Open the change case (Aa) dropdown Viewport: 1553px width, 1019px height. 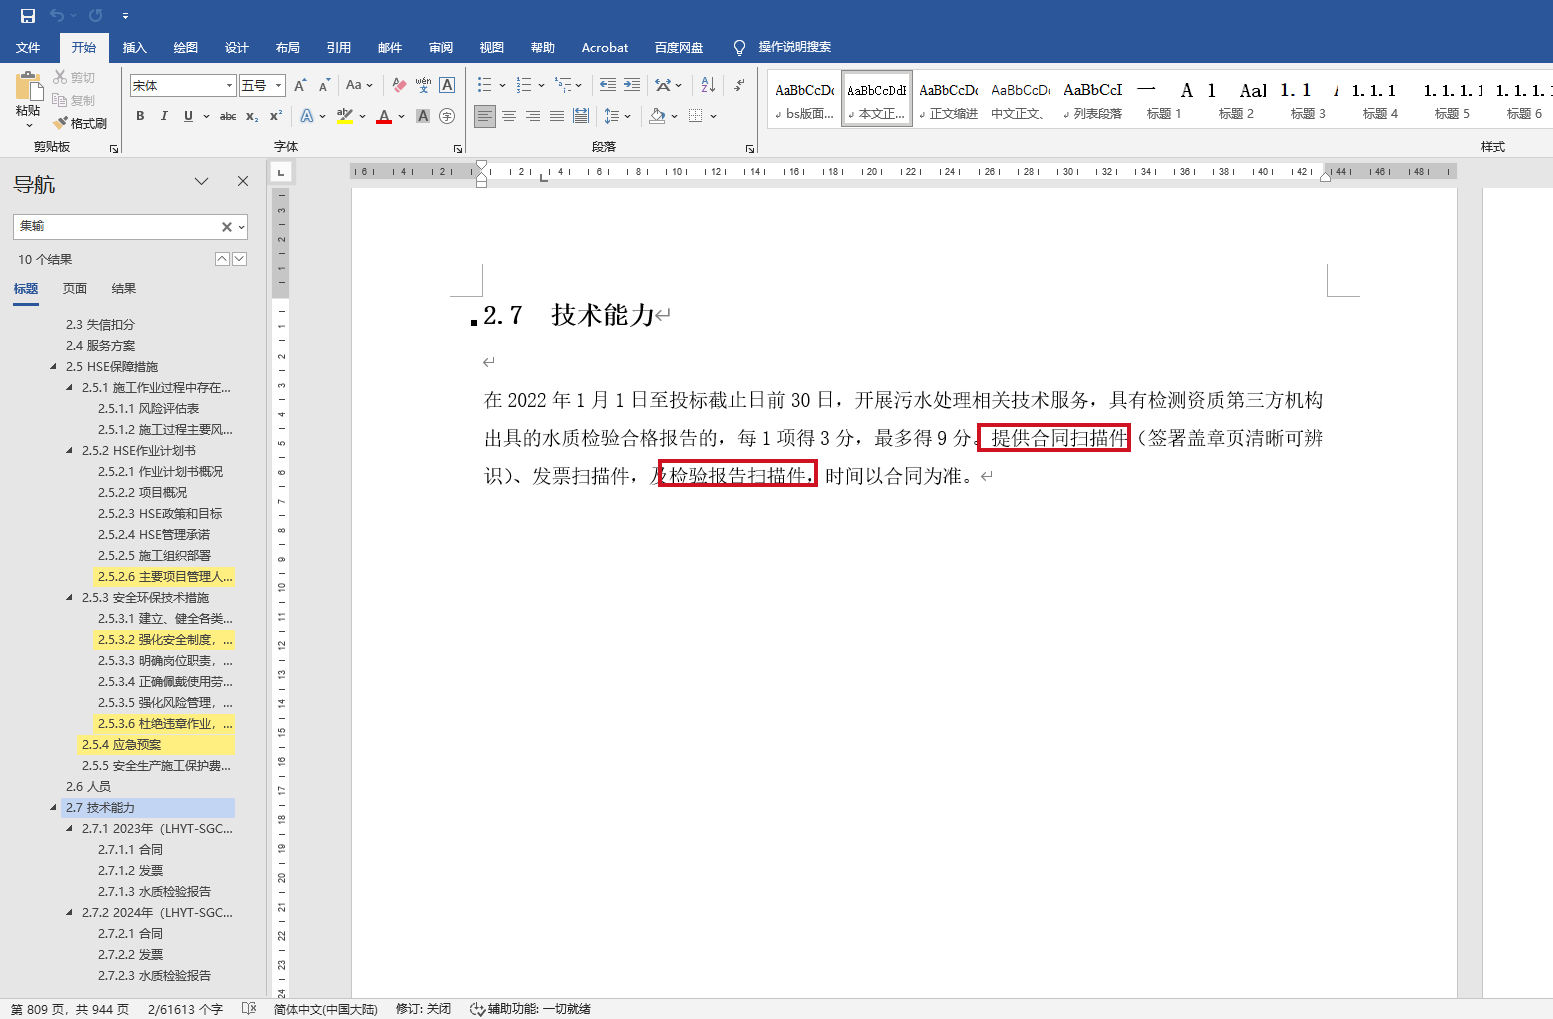359,85
